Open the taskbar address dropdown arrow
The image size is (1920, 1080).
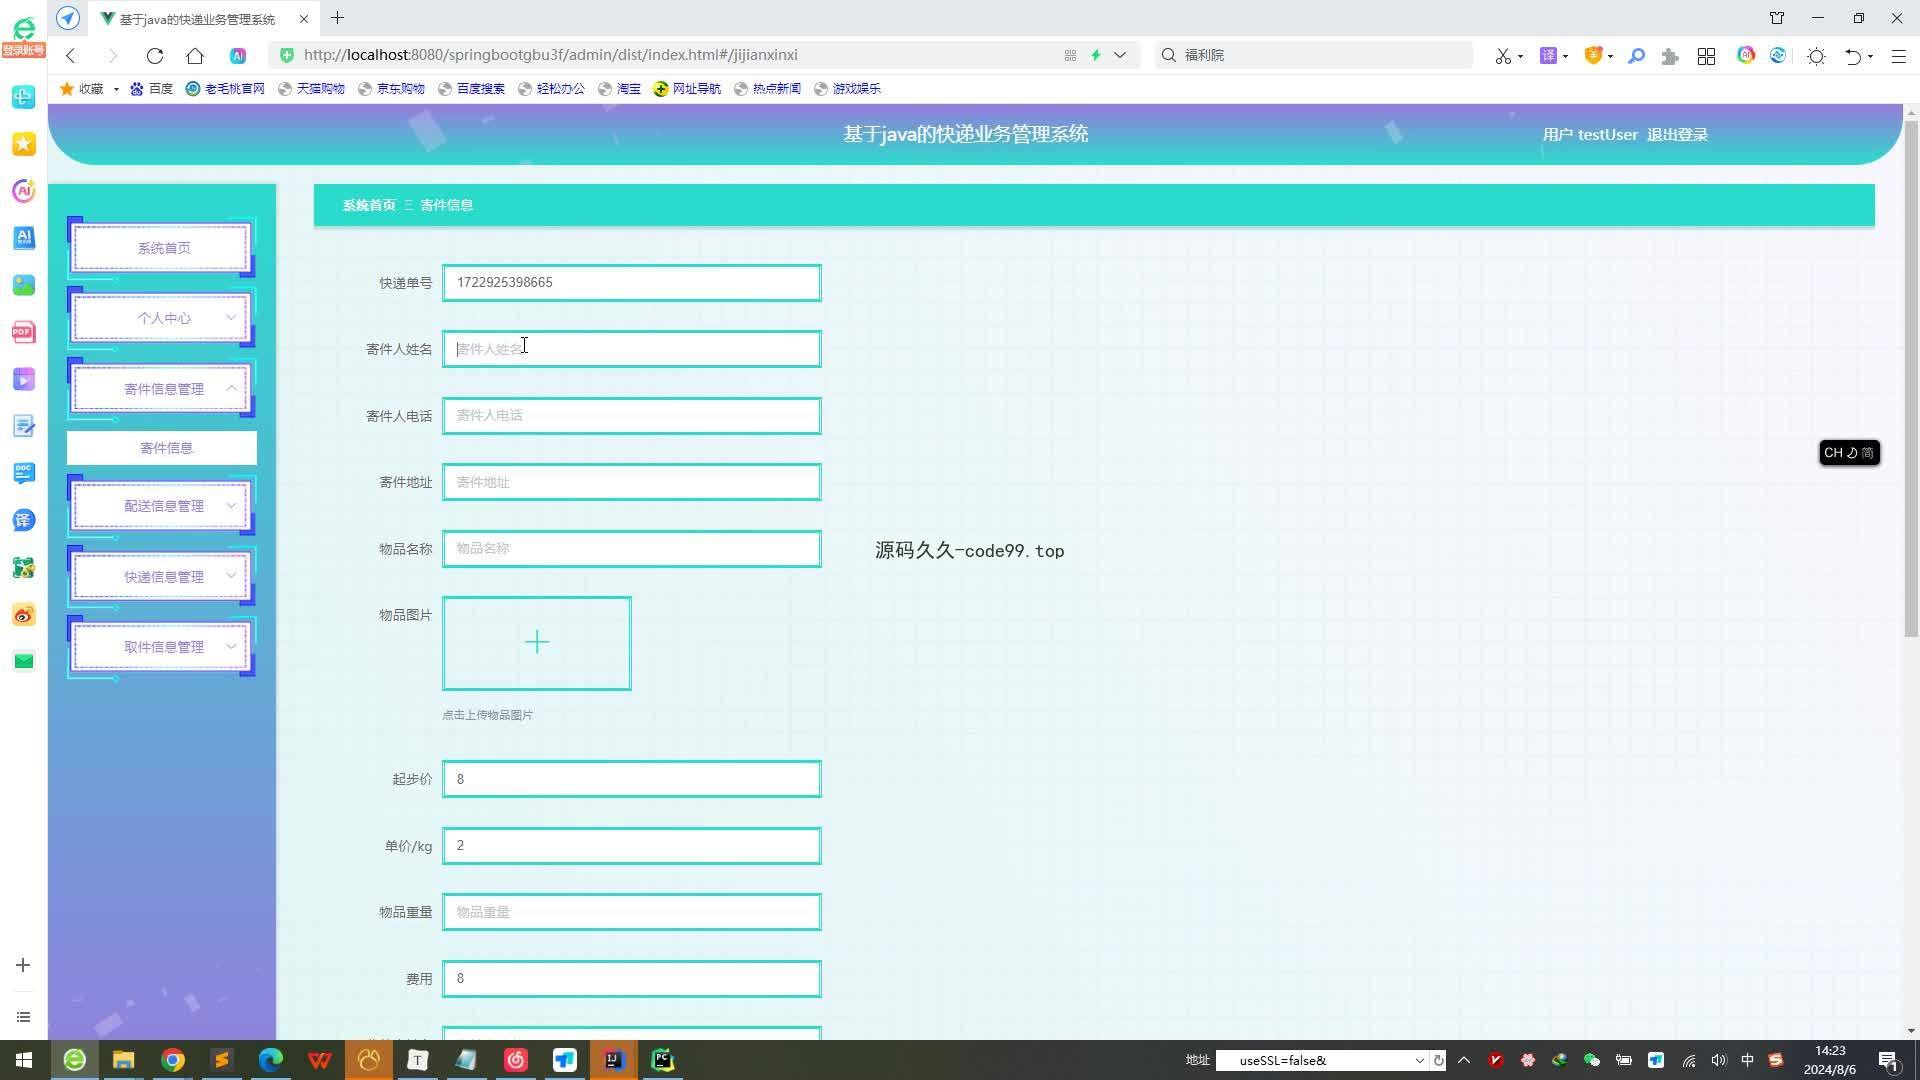1419,1060
